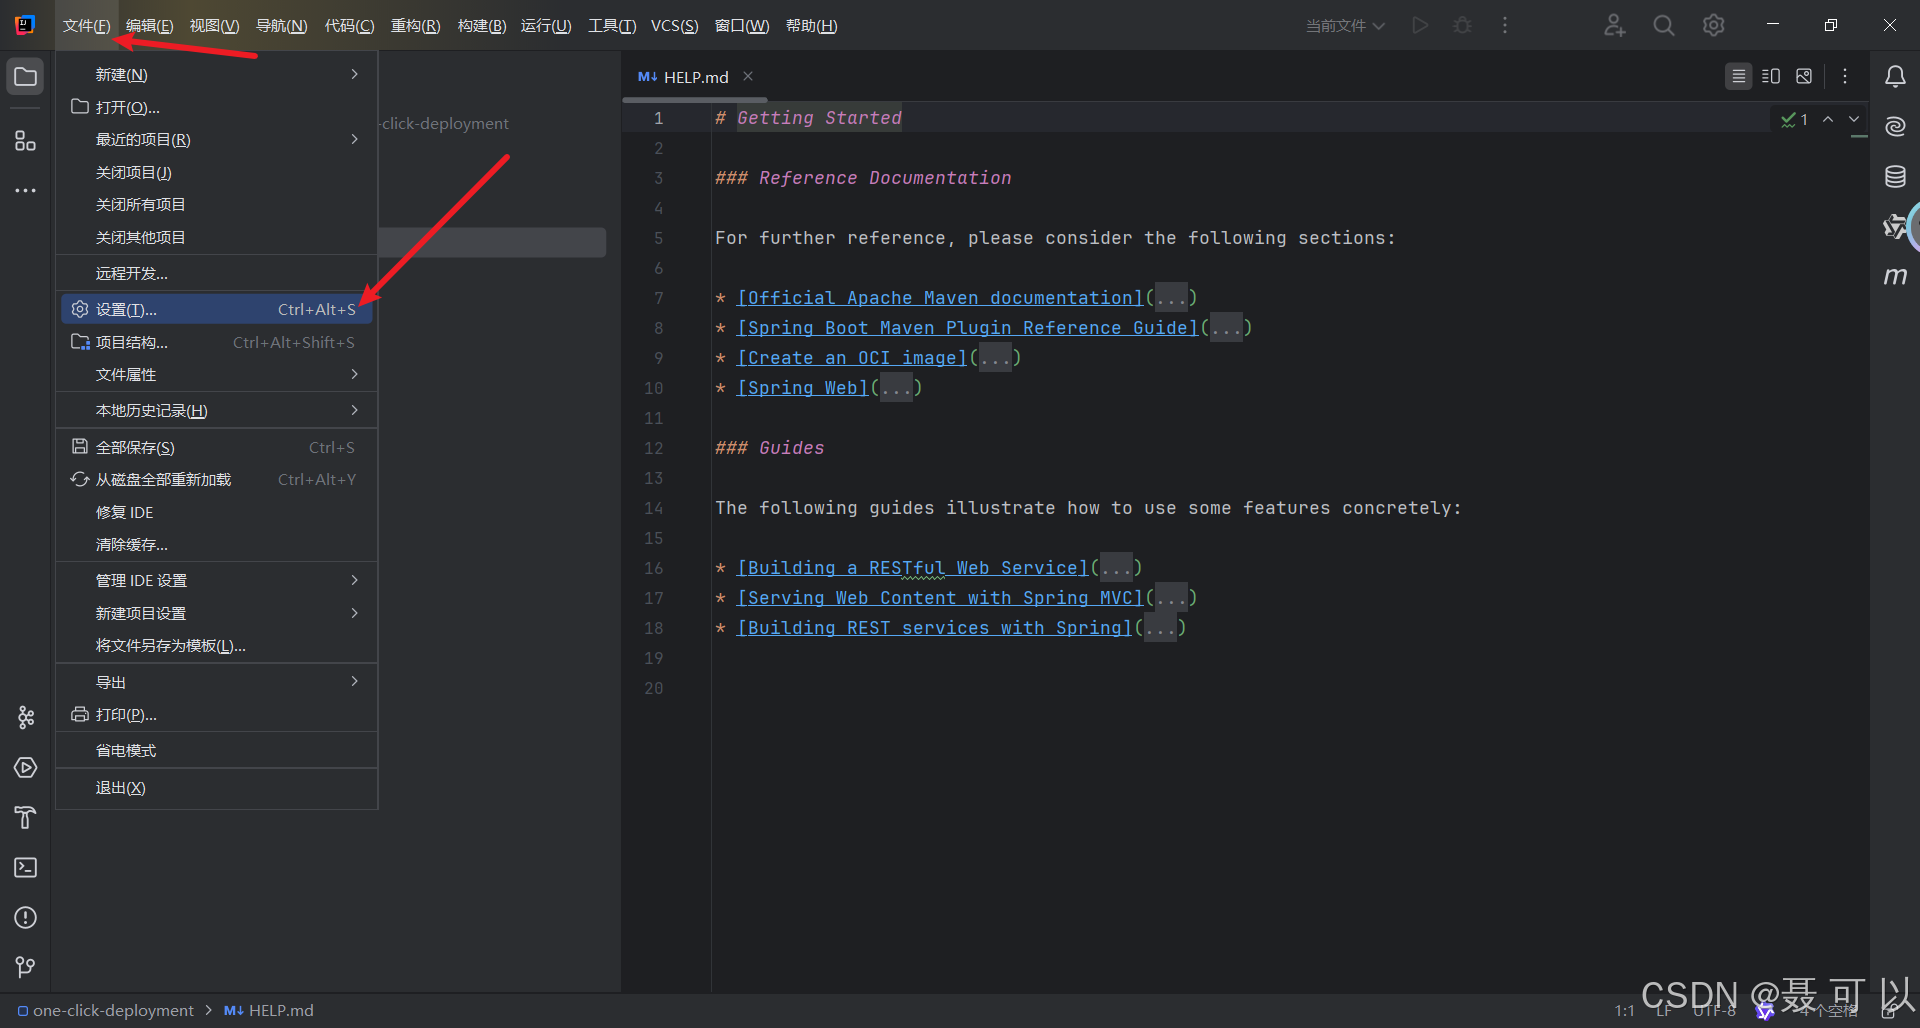The height and width of the screenshot is (1028, 1920).
Task: Expand the 最近的项目 submenu
Action: [217, 140]
